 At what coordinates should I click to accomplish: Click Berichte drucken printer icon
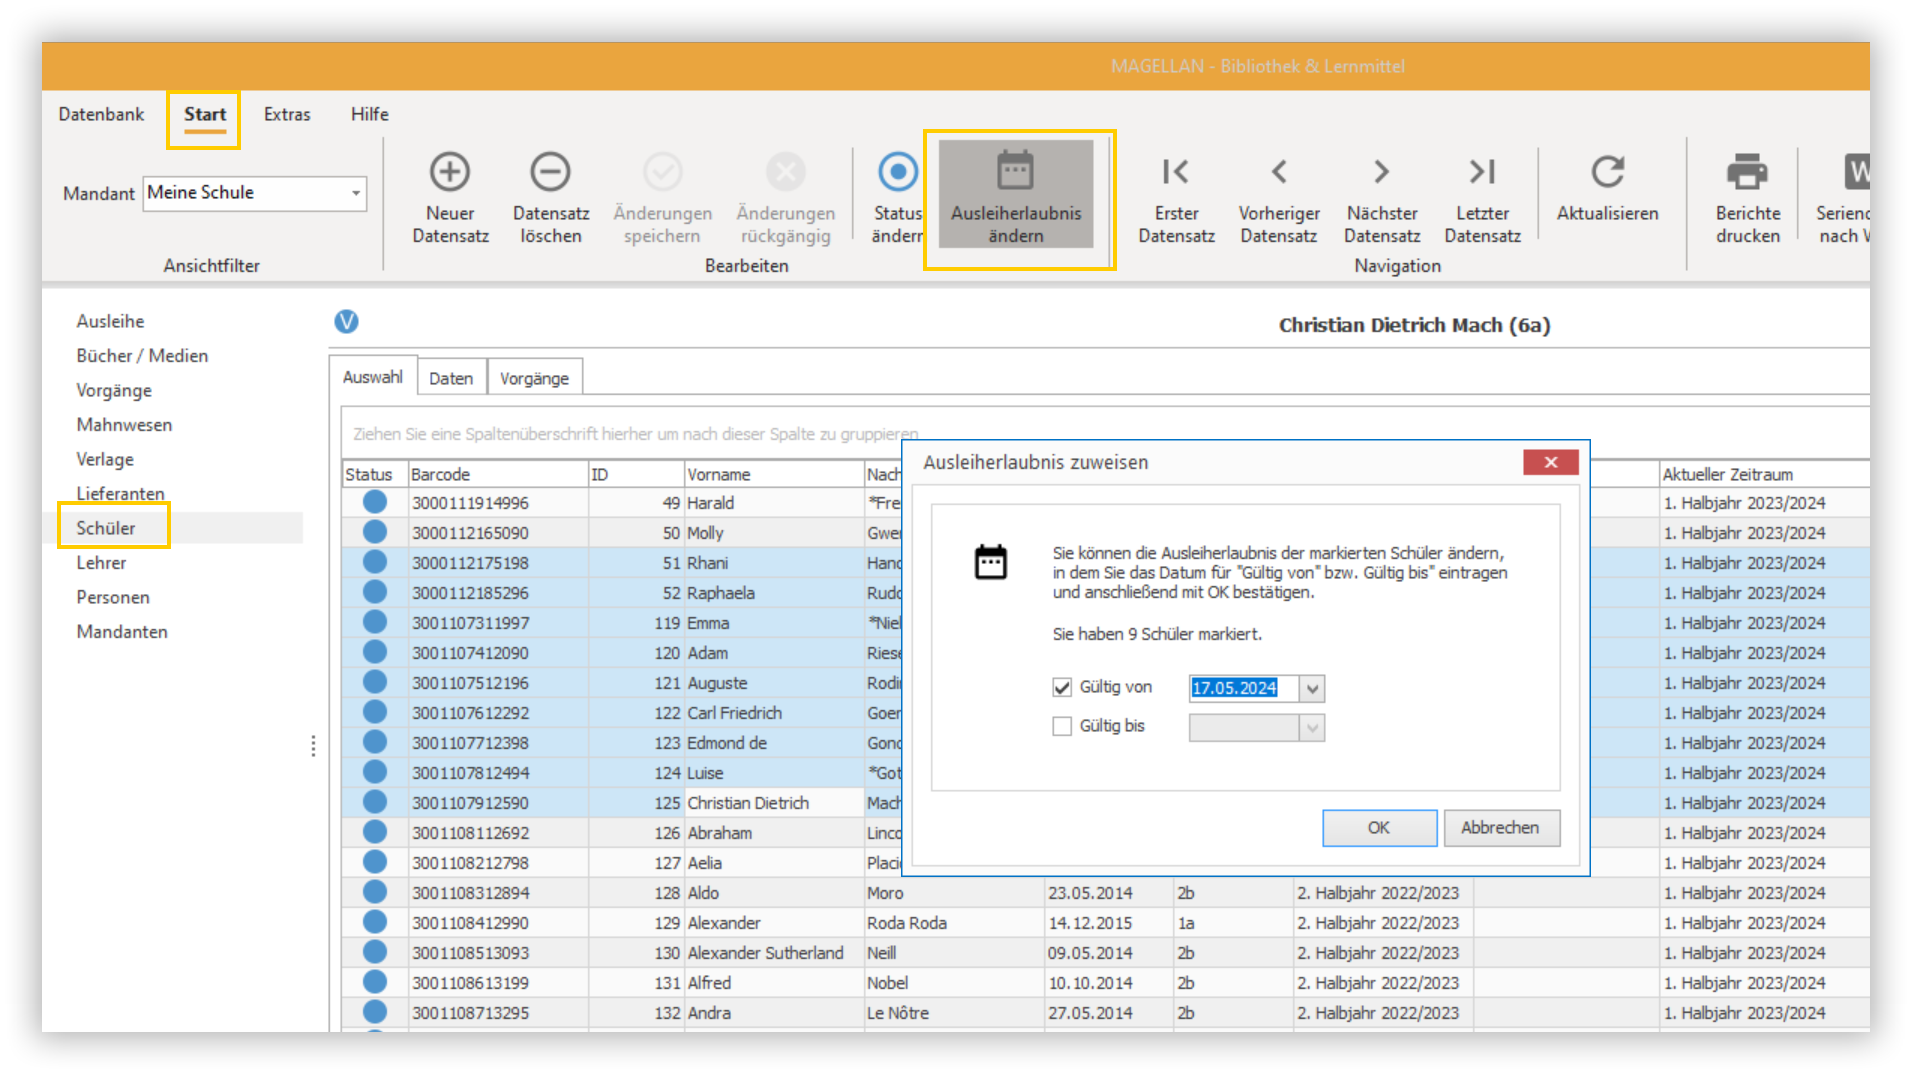pyautogui.click(x=1747, y=172)
